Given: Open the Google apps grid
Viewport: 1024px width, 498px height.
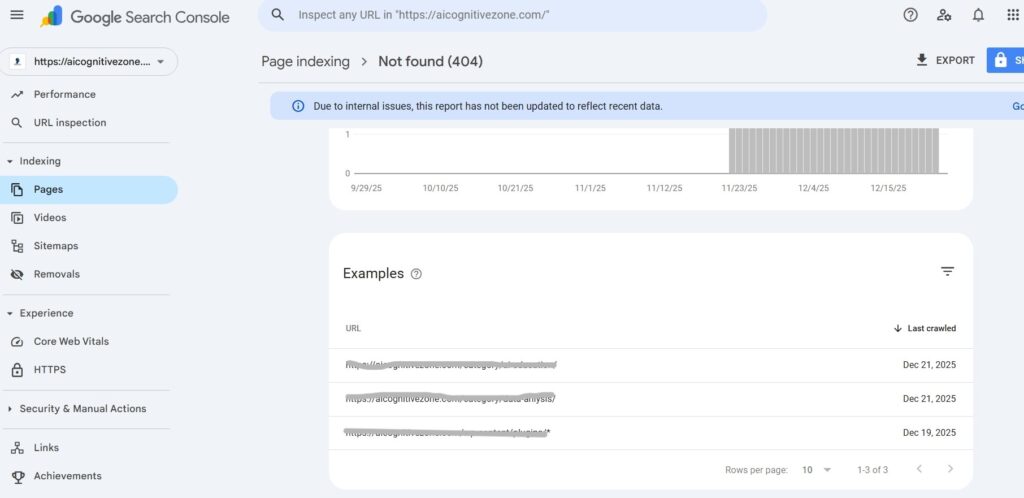Looking at the screenshot, I should 1012,15.
